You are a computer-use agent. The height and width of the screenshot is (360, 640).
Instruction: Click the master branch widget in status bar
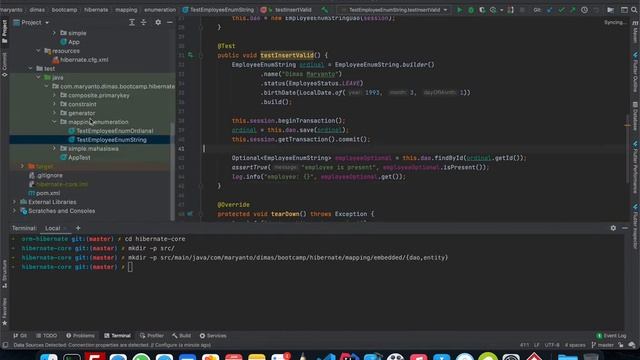pyautogui.click(x=602, y=345)
